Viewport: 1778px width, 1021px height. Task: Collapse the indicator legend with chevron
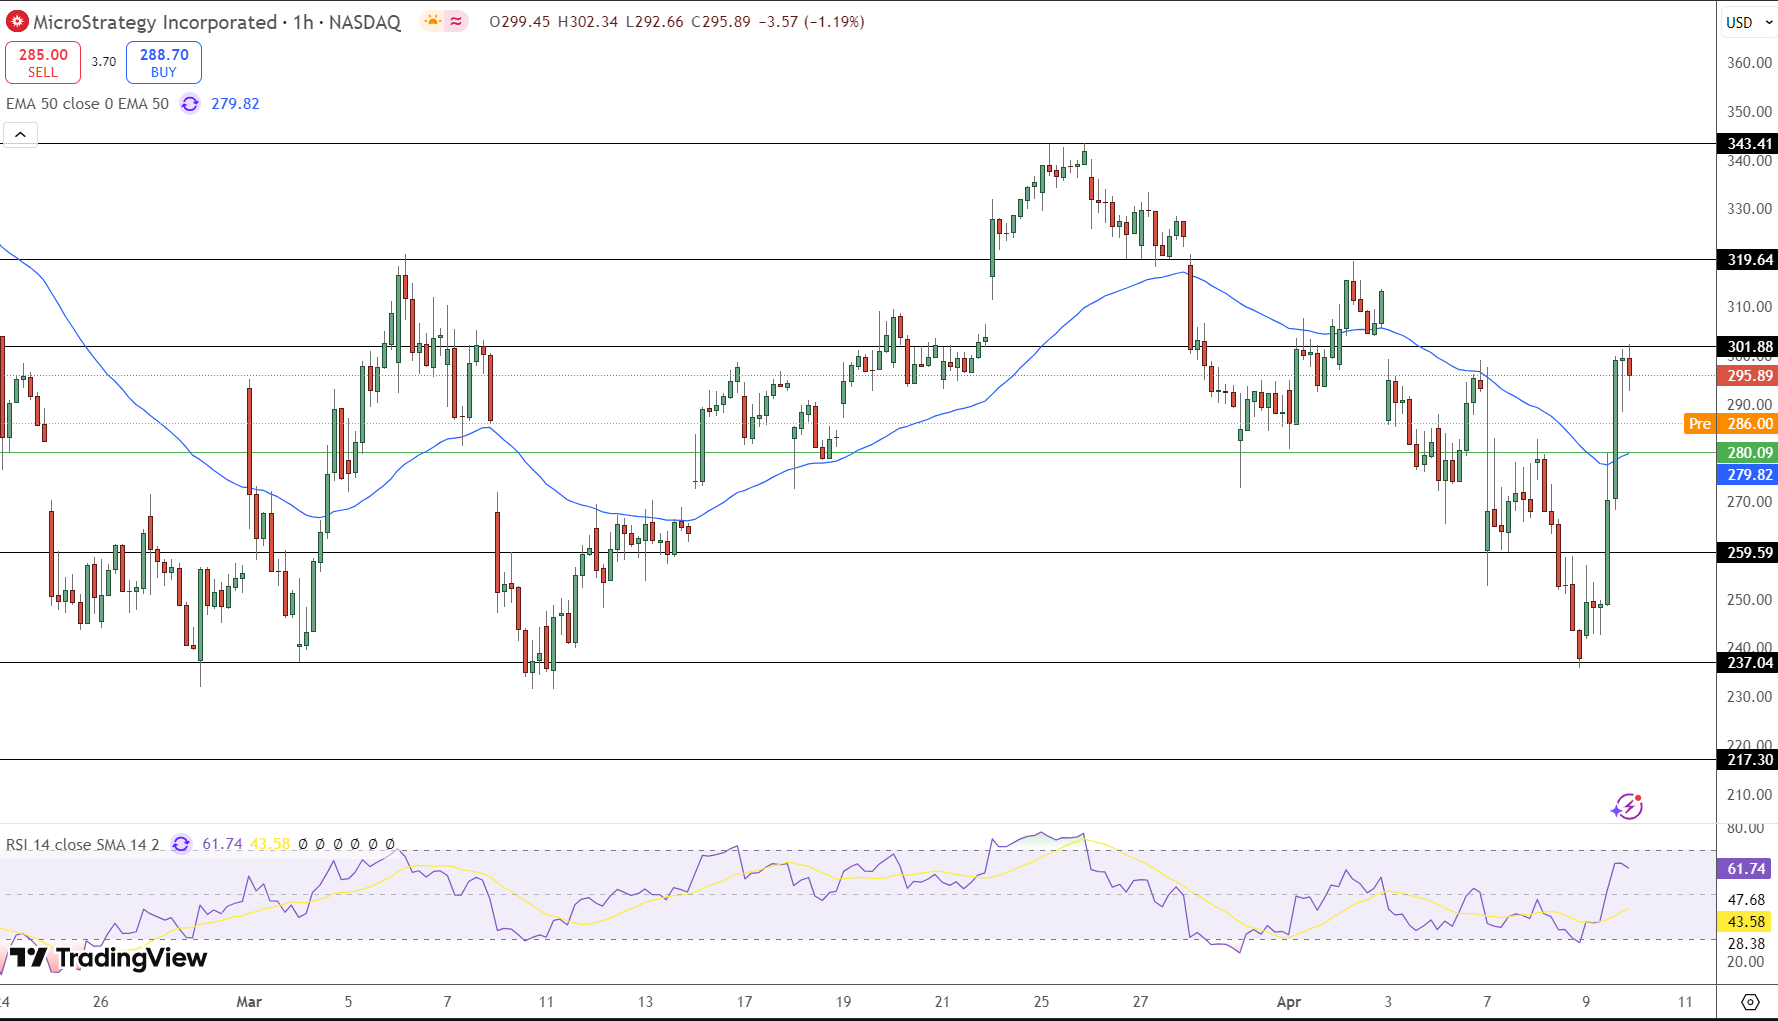pyautogui.click(x=20, y=134)
